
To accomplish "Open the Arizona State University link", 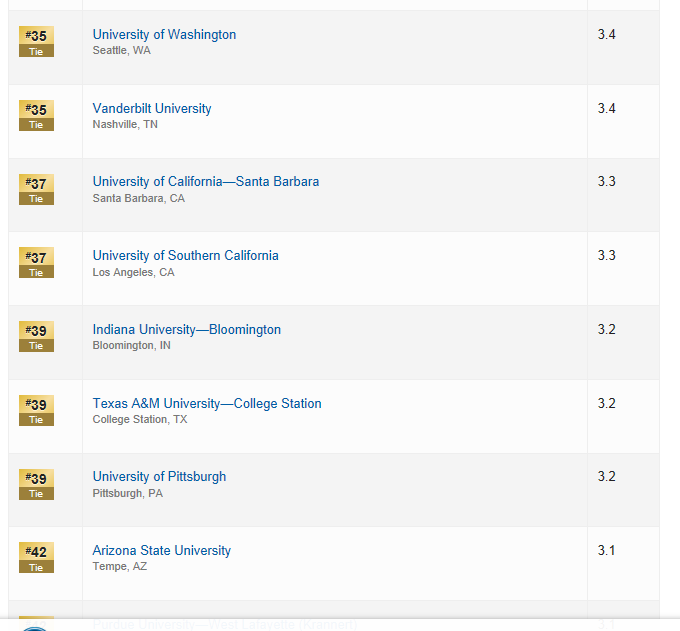I will pyautogui.click(x=162, y=551).
